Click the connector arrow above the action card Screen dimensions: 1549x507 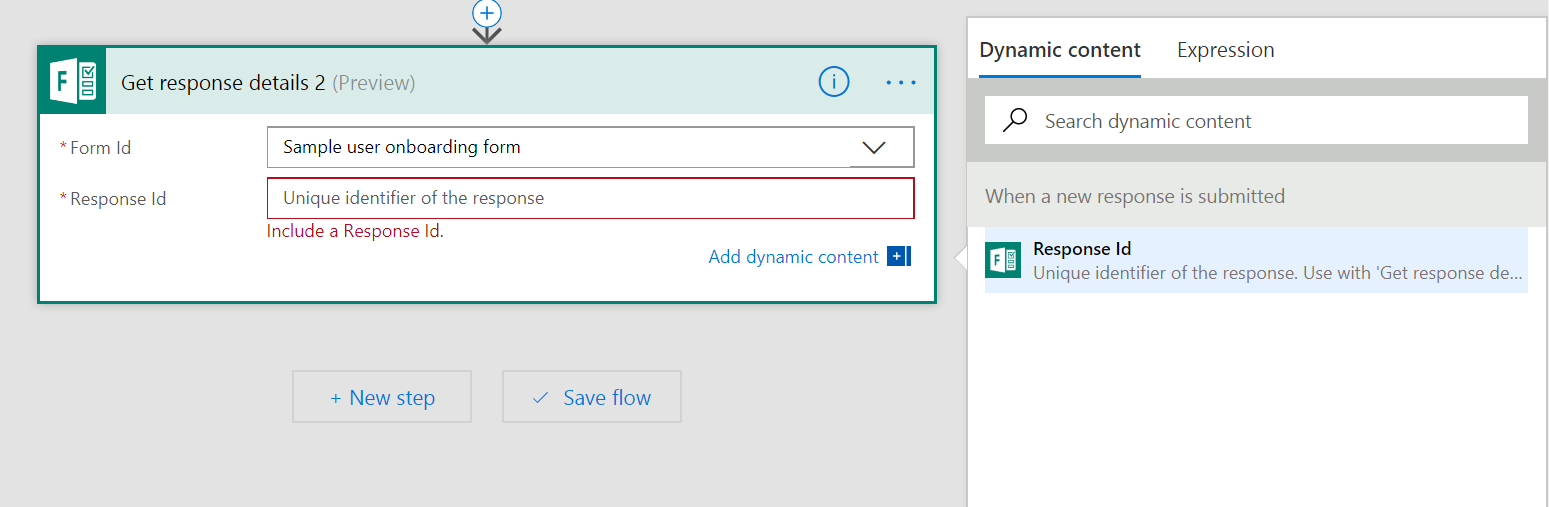486,35
